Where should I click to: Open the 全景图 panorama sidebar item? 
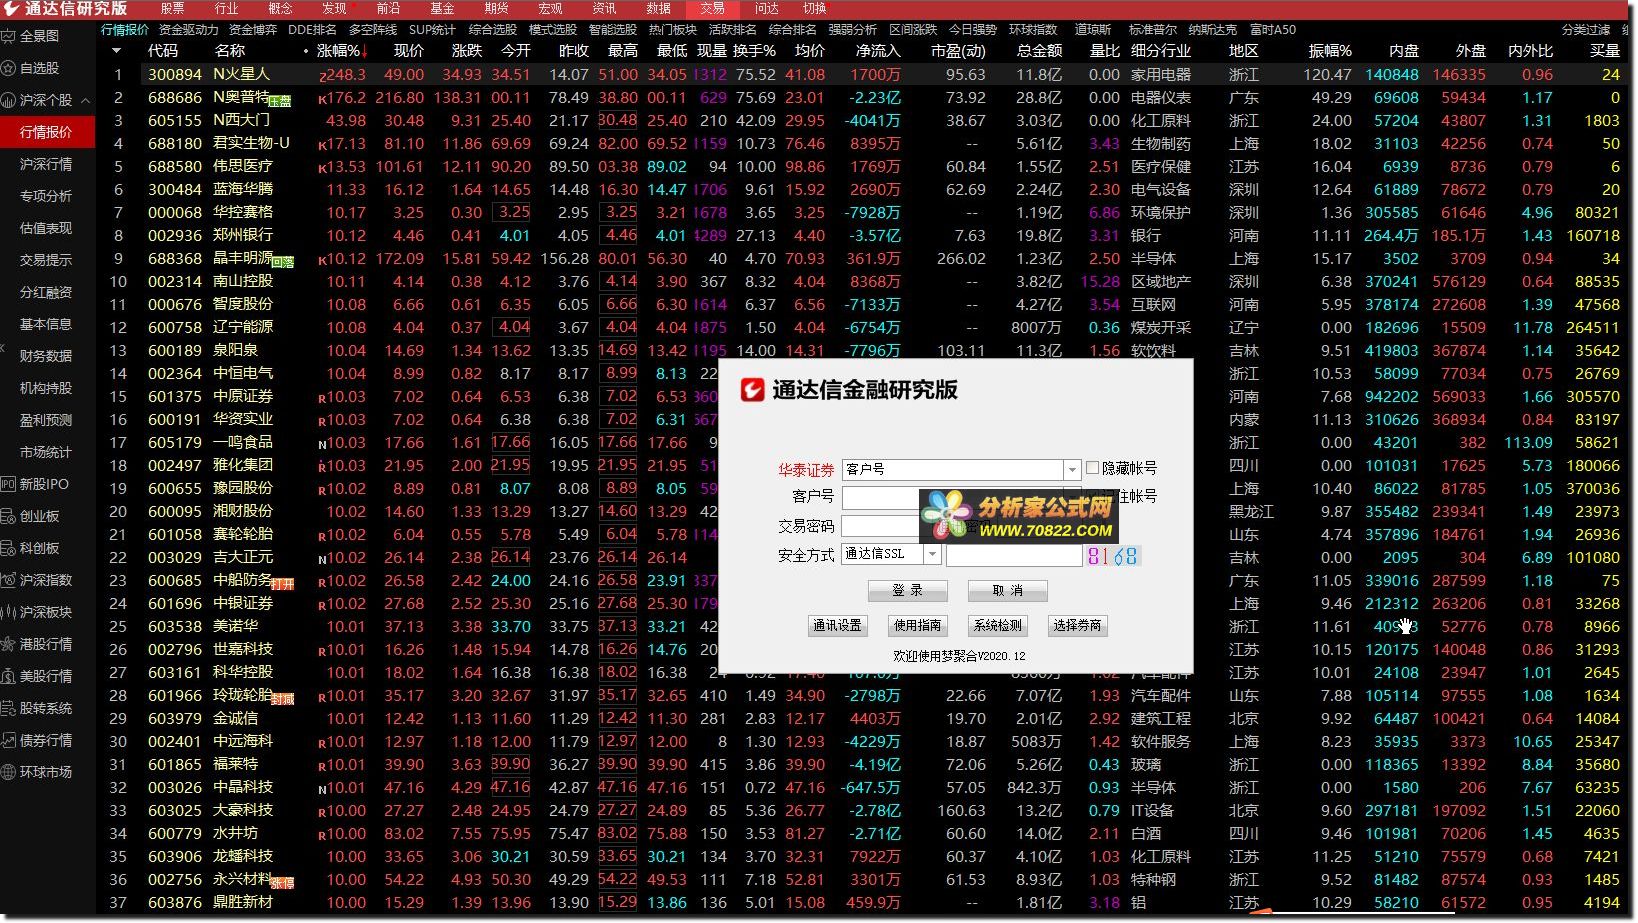[39, 36]
